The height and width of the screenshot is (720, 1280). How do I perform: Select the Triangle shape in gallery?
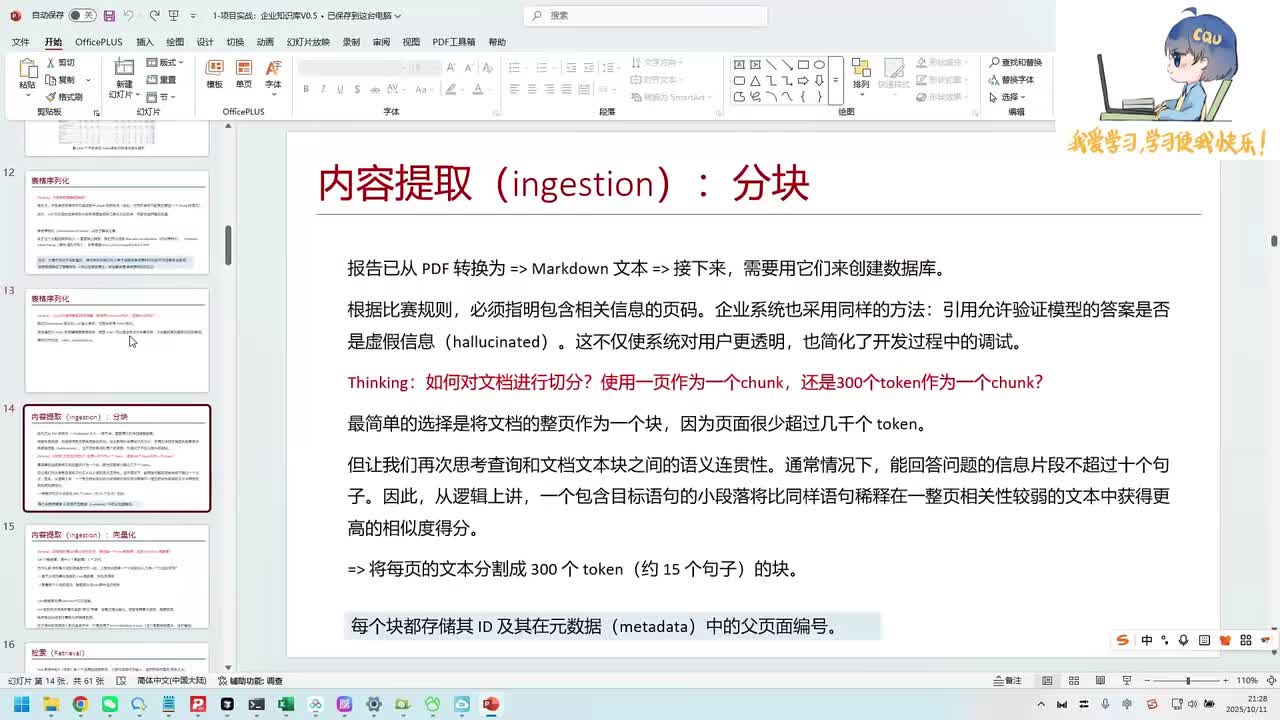pos(755,80)
